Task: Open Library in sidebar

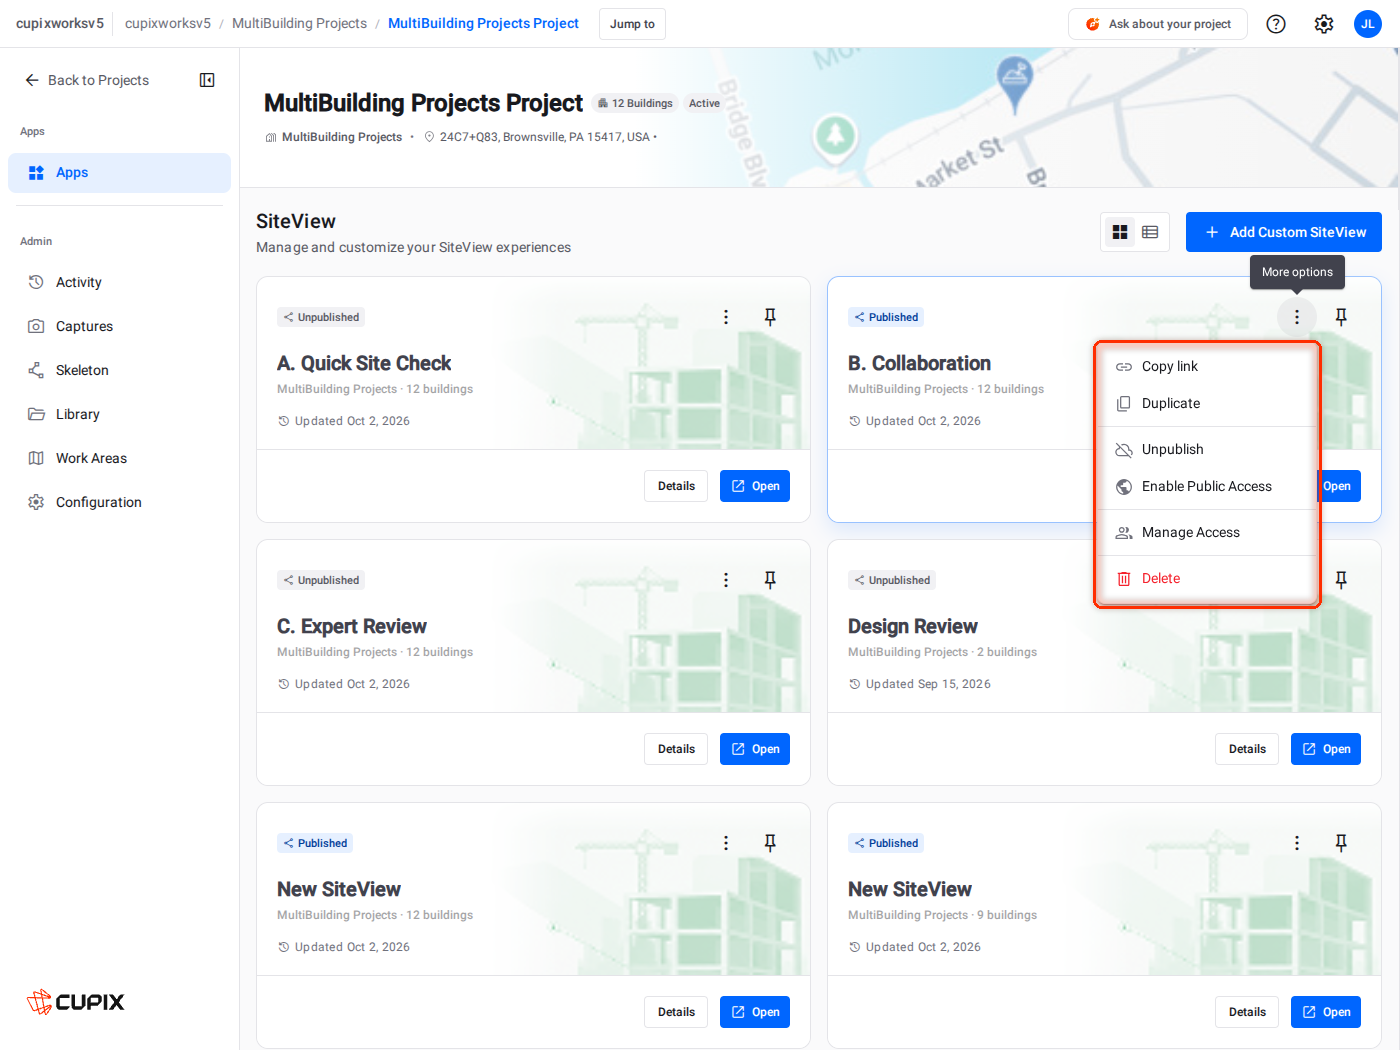Action: (x=119, y=414)
